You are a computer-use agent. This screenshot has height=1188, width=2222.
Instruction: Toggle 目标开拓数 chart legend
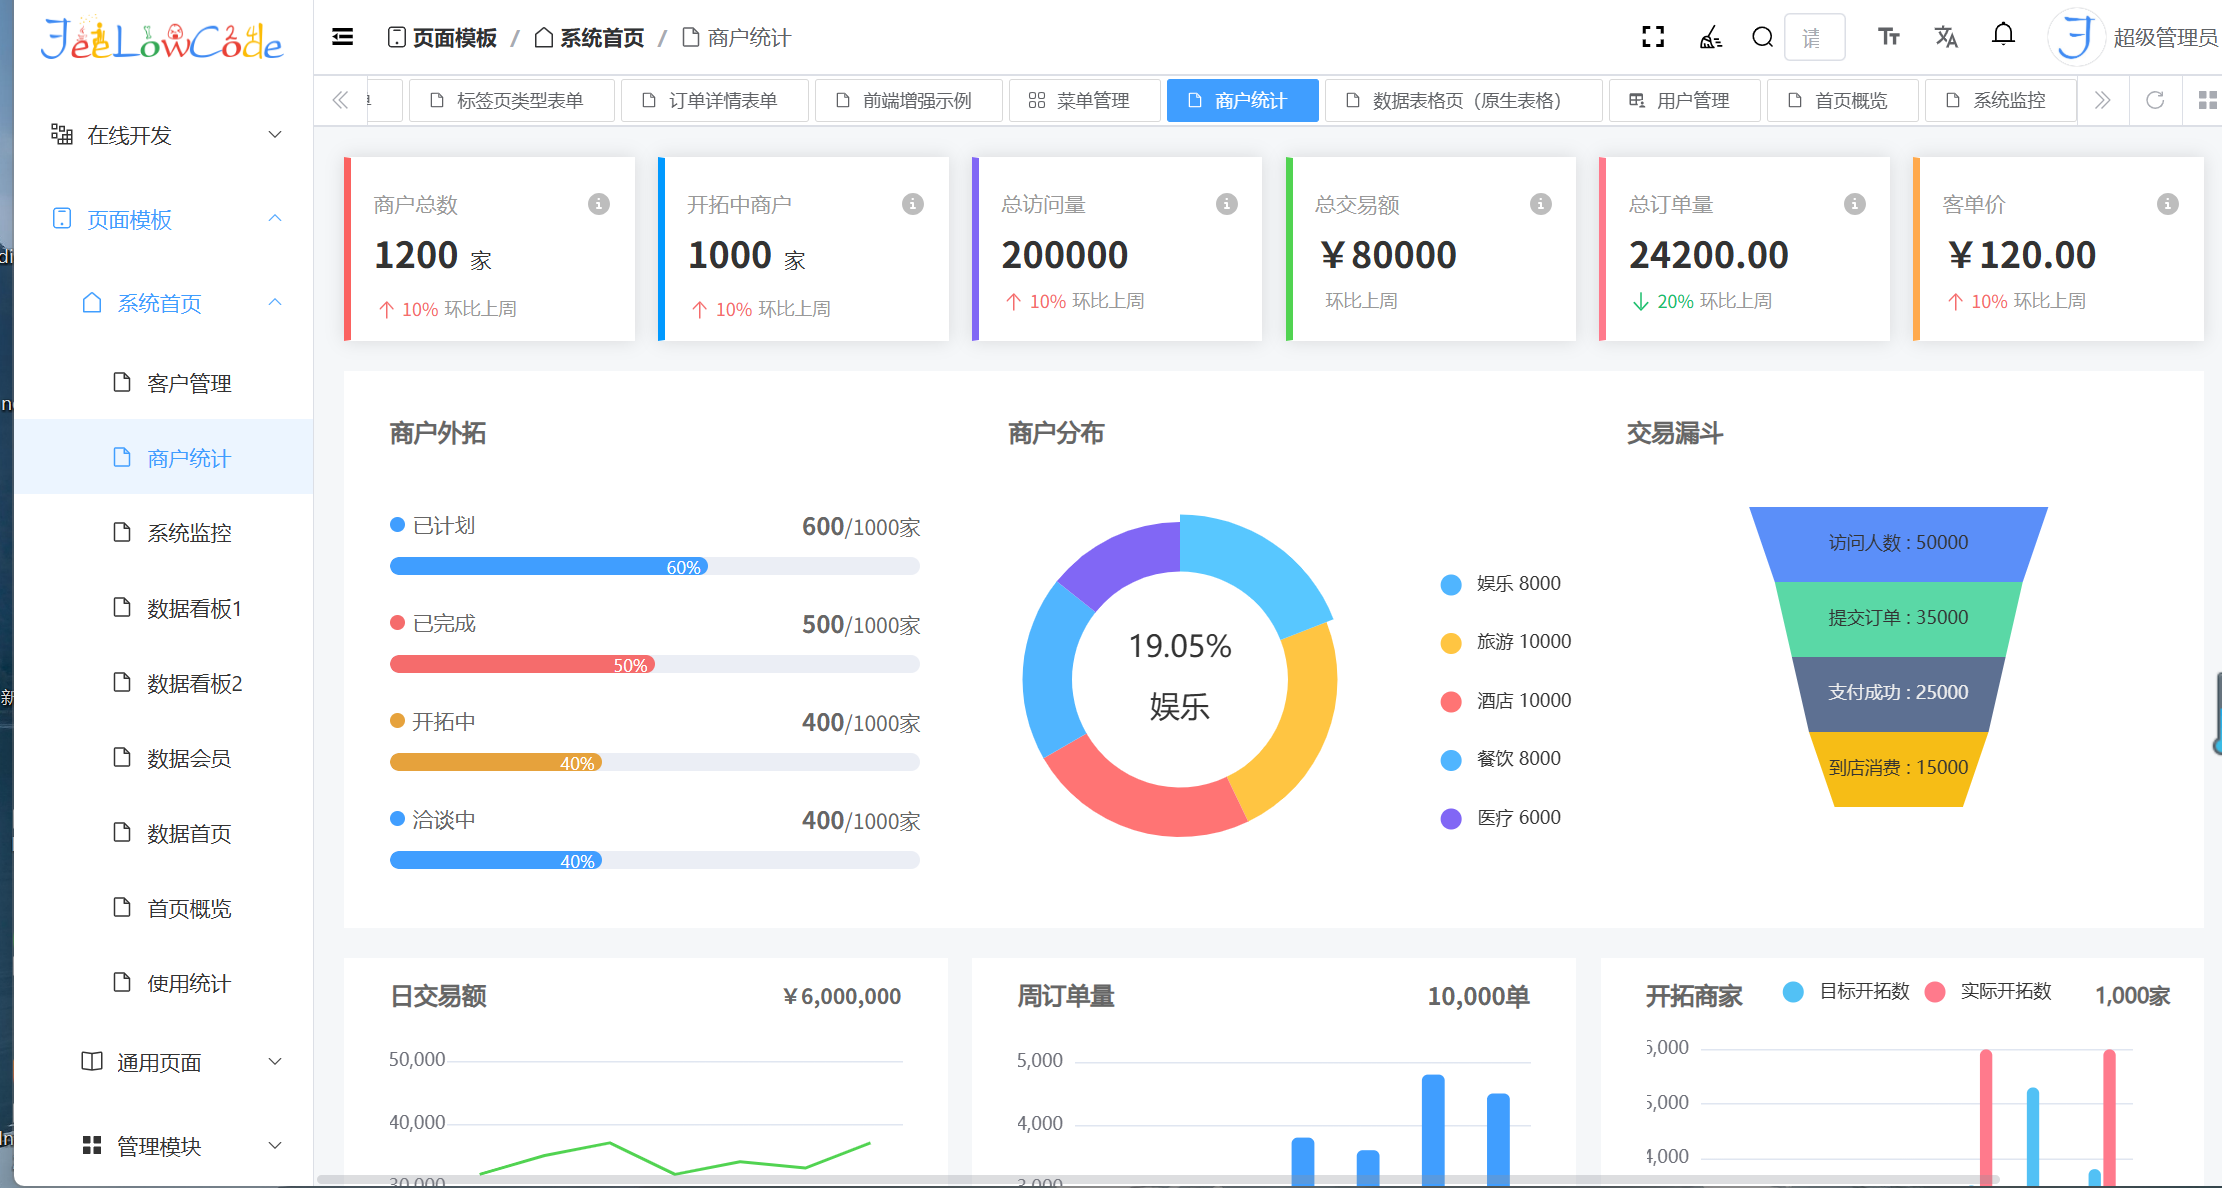pos(1846,991)
